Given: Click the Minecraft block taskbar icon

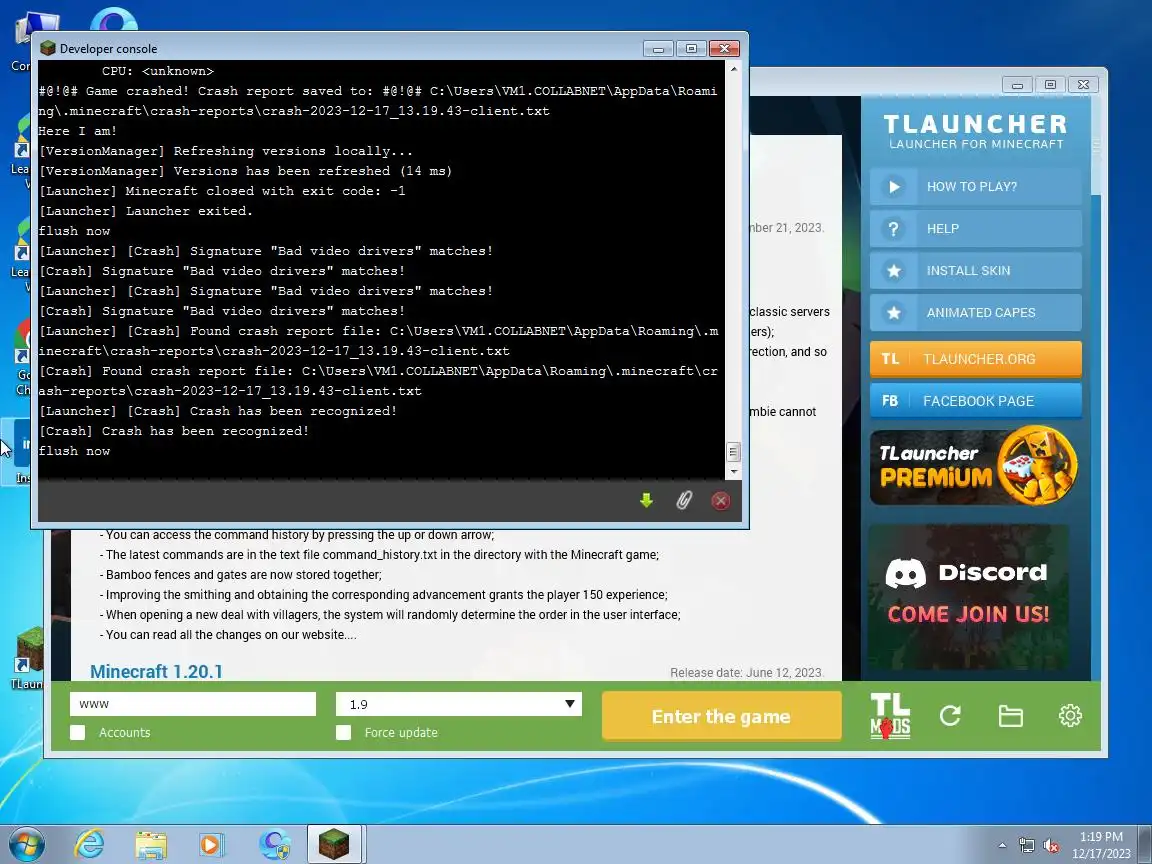Looking at the screenshot, I should [x=334, y=843].
